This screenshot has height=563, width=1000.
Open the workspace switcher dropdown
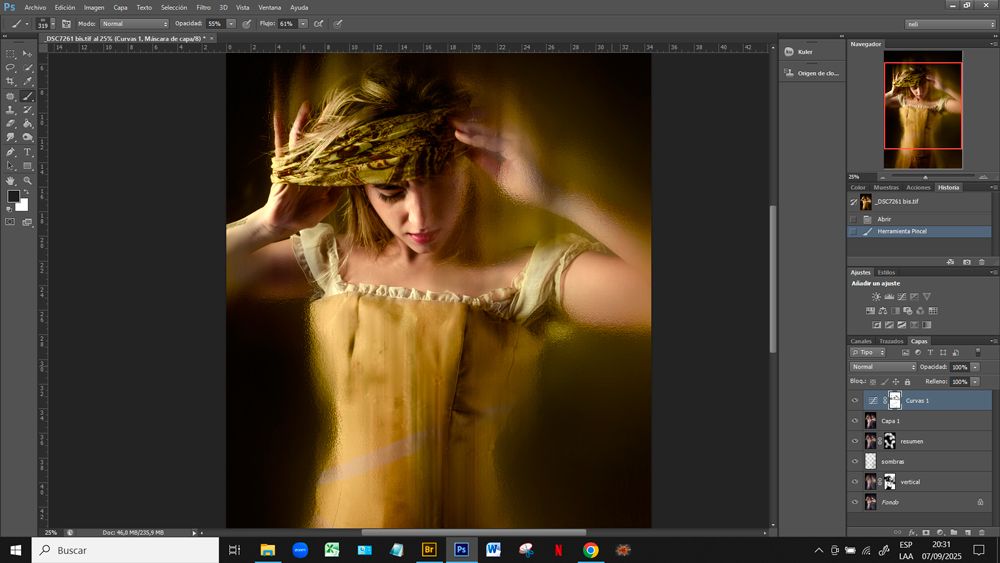click(x=950, y=24)
